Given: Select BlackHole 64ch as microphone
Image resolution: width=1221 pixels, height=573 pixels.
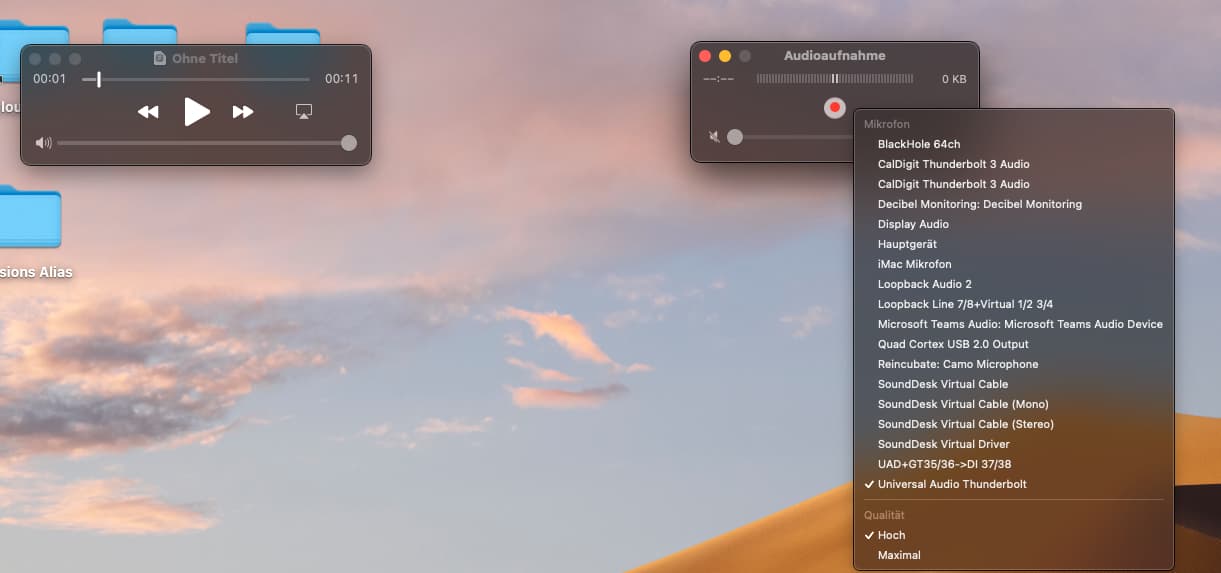Looking at the screenshot, I should [918, 144].
